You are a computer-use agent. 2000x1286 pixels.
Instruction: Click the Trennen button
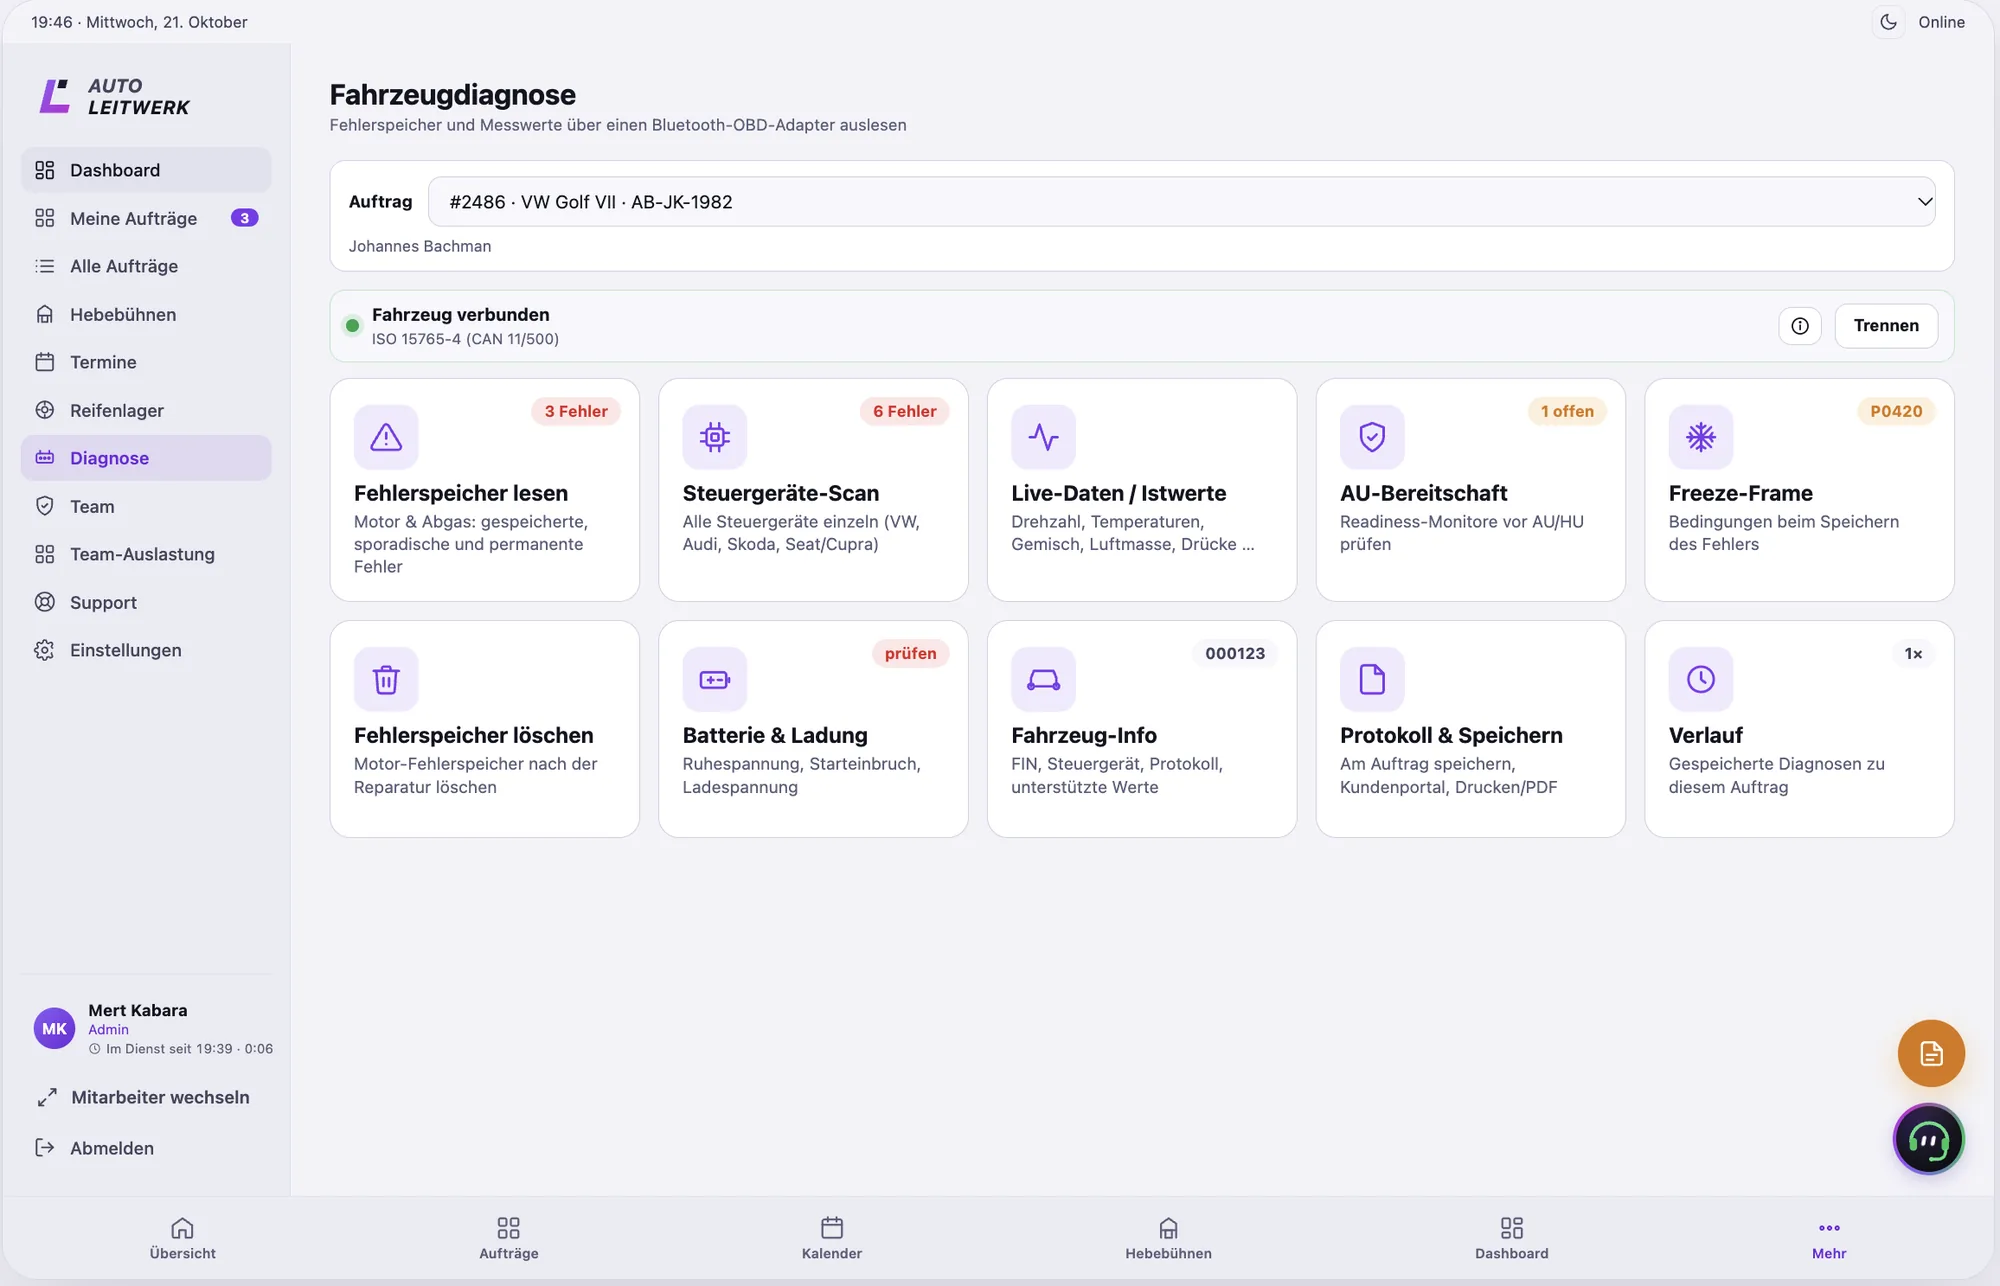[1886, 326]
